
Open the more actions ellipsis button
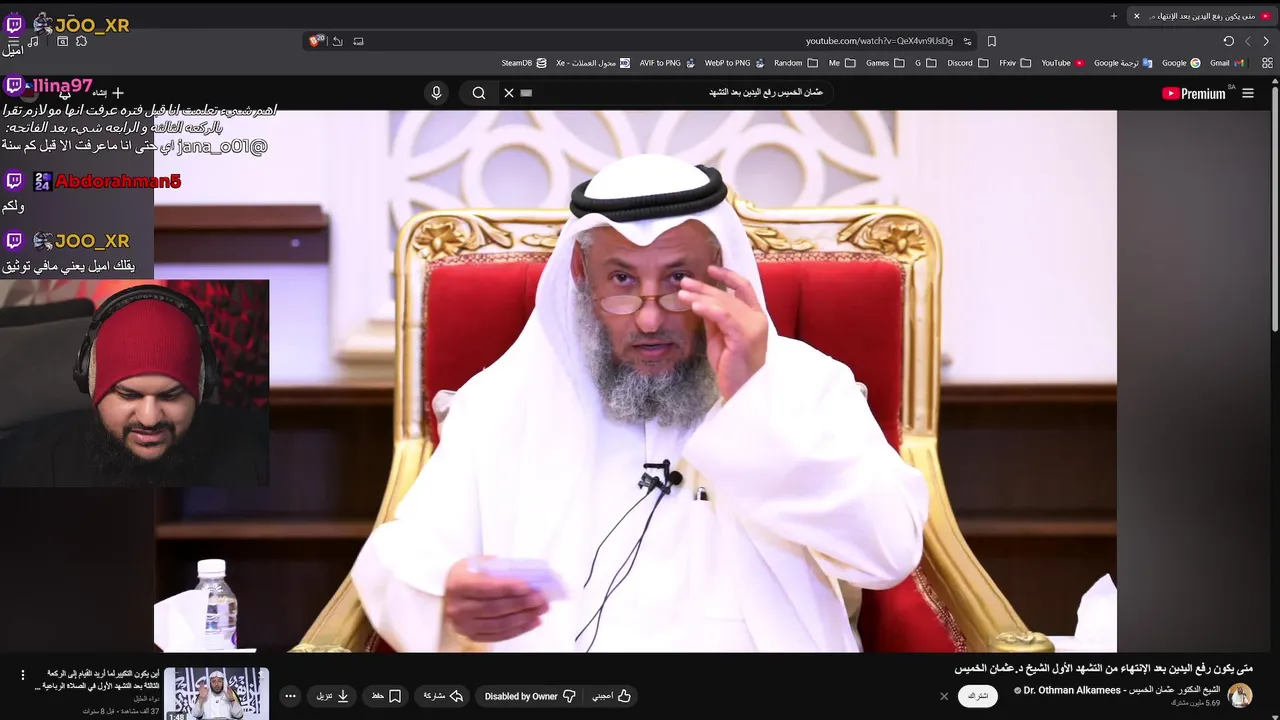tap(290, 696)
